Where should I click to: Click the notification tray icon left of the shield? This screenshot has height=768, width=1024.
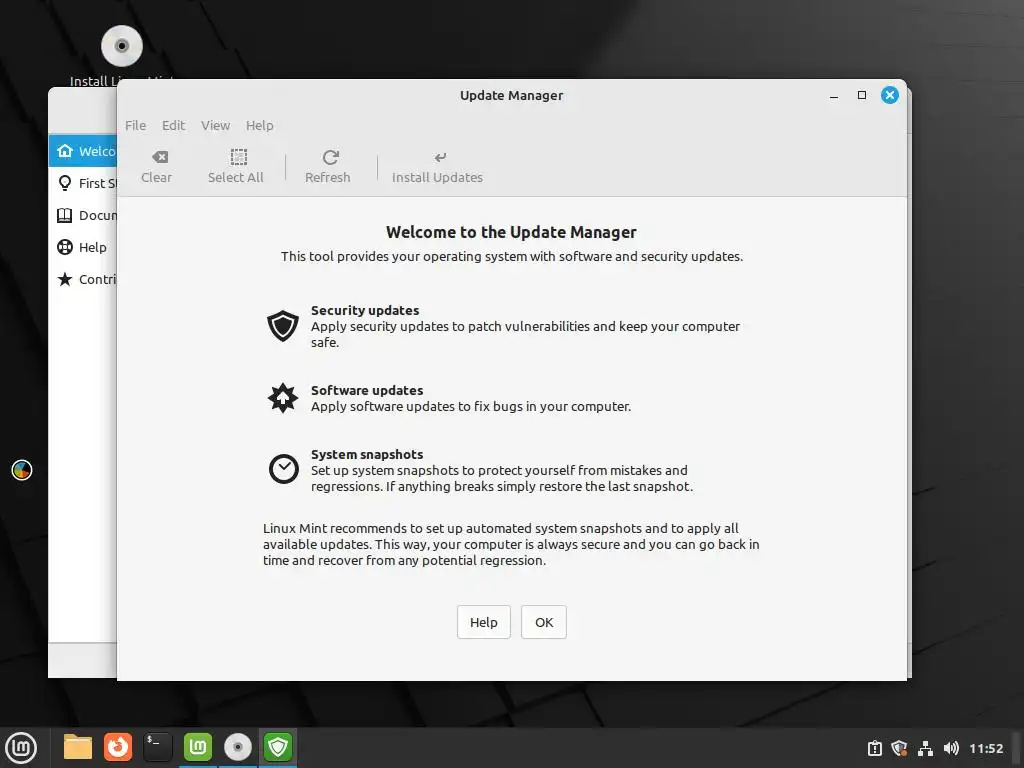pos(874,748)
